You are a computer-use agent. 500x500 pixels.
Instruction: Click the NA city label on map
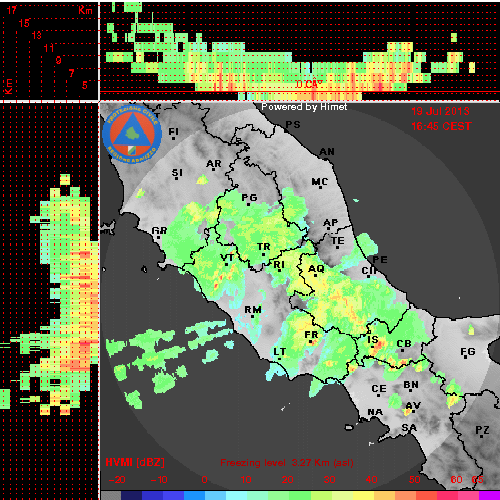pyautogui.click(x=375, y=412)
